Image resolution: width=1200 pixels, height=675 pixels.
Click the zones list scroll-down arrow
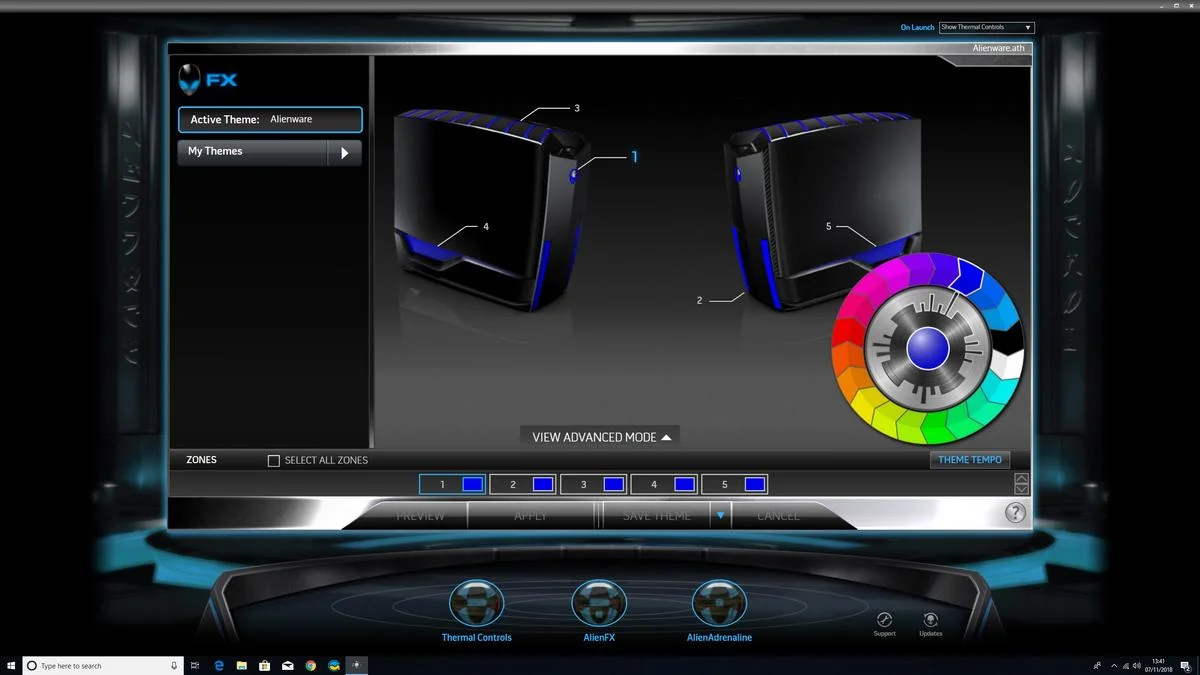(x=1021, y=489)
